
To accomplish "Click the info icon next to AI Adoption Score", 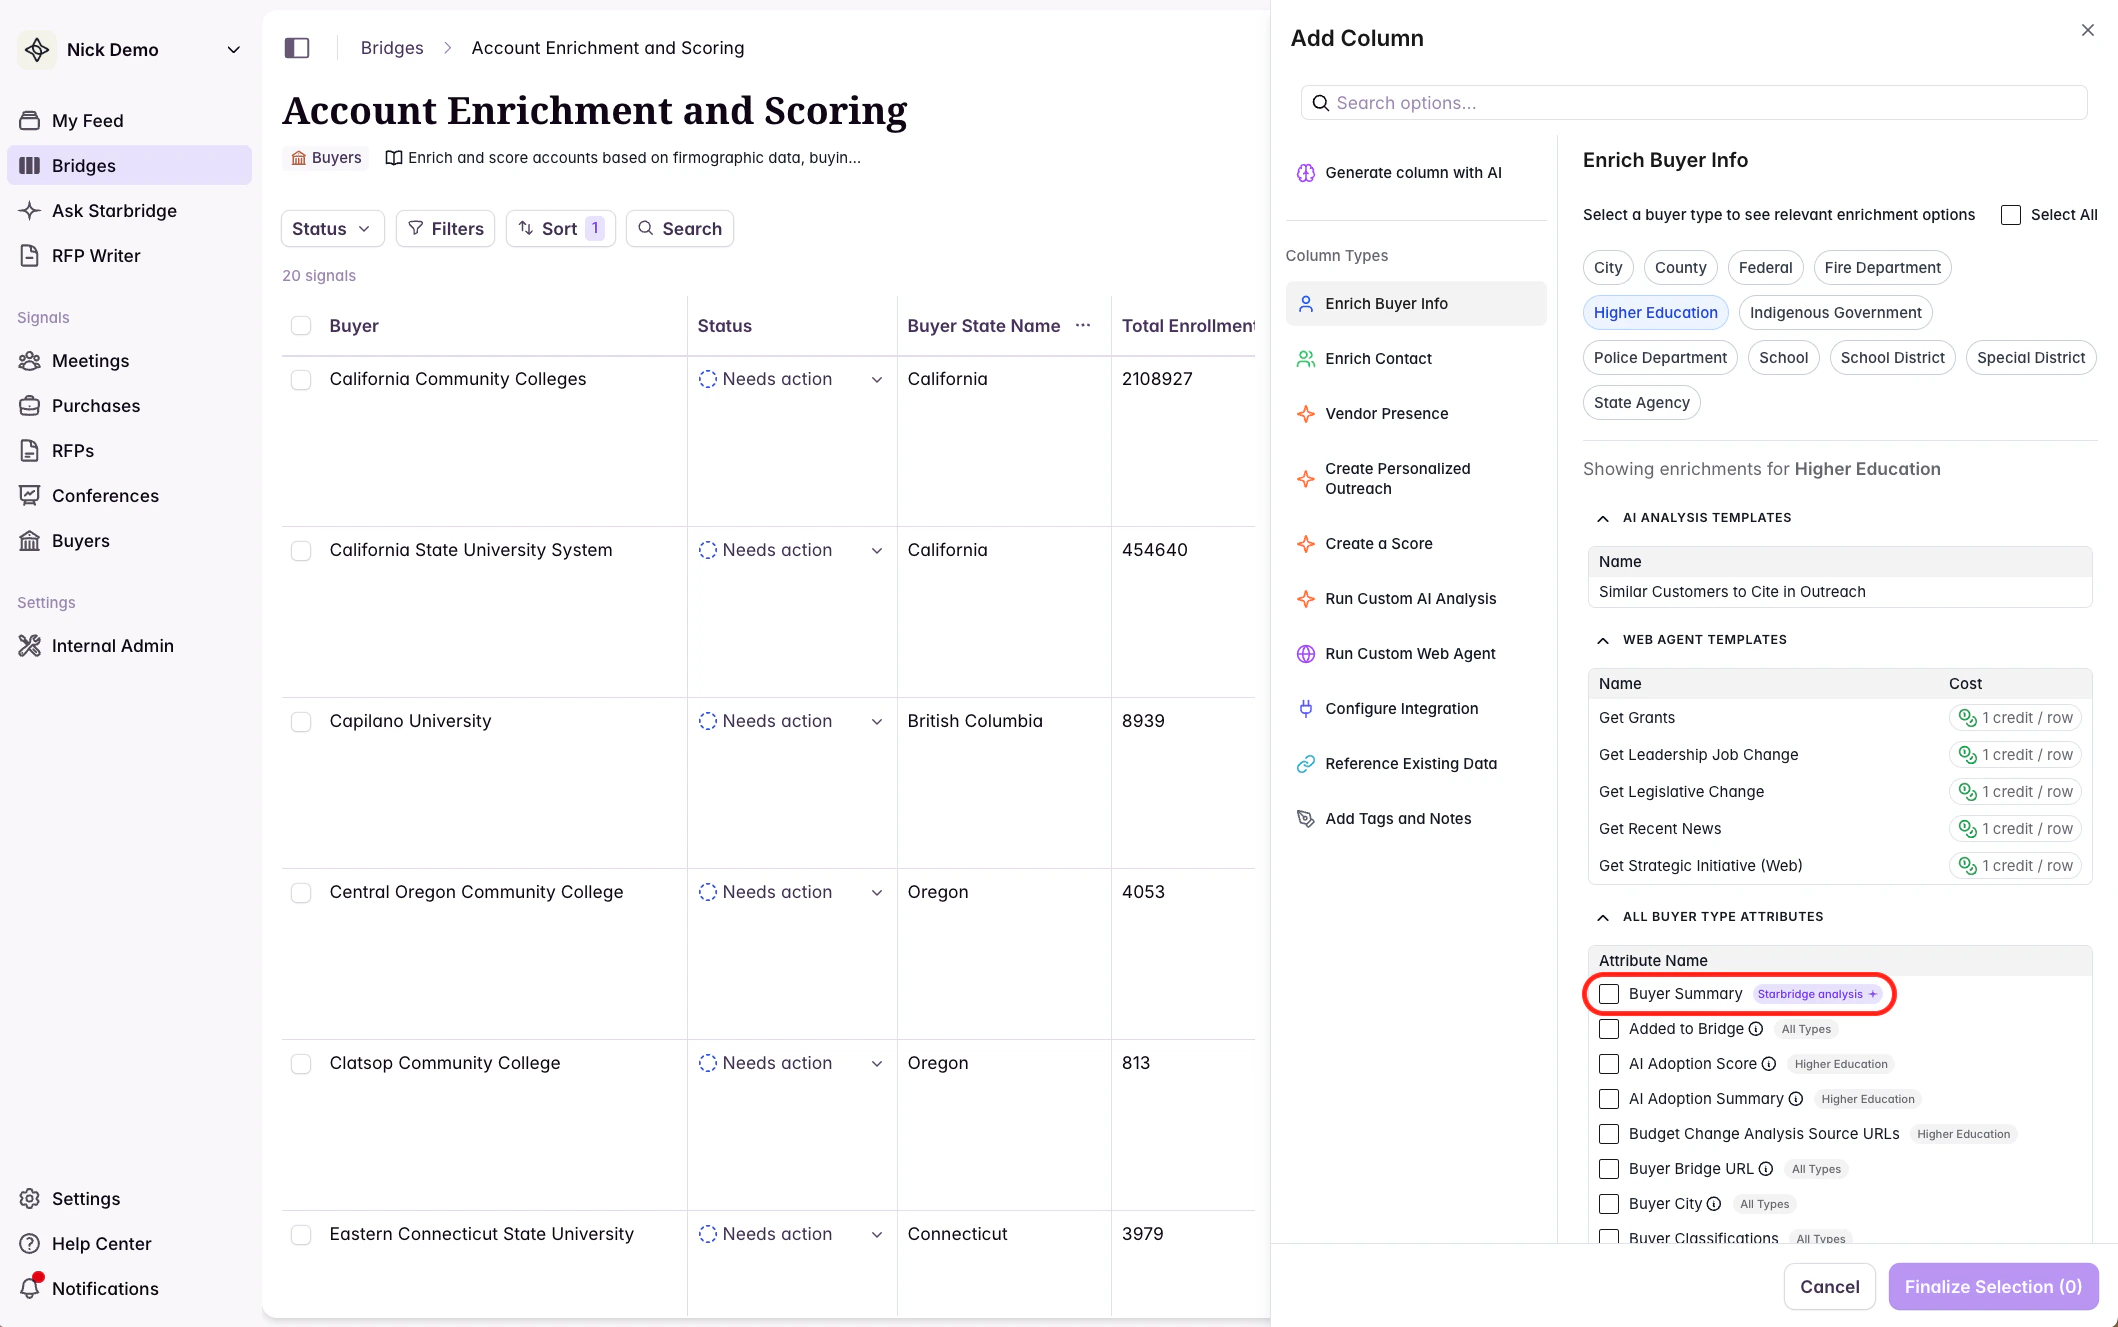I will [x=1769, y=1064].
